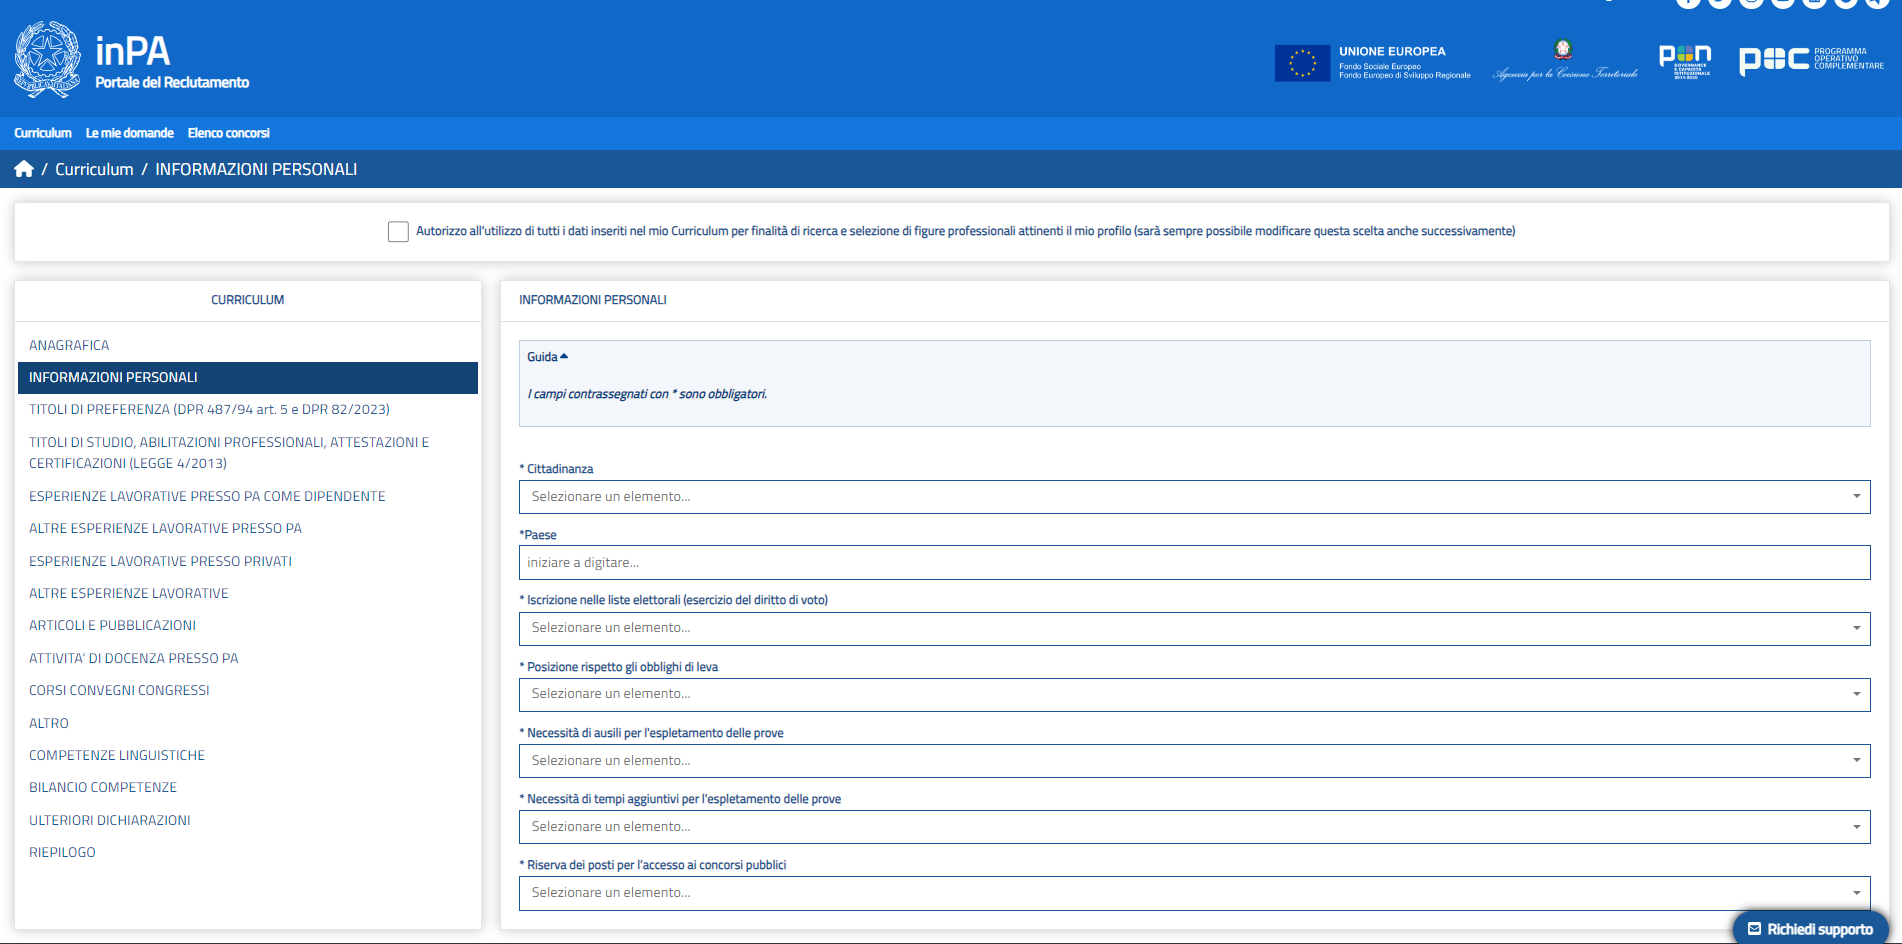1902x944 pixels.
Task: Collapse the Guida help section
Action: 547,357
